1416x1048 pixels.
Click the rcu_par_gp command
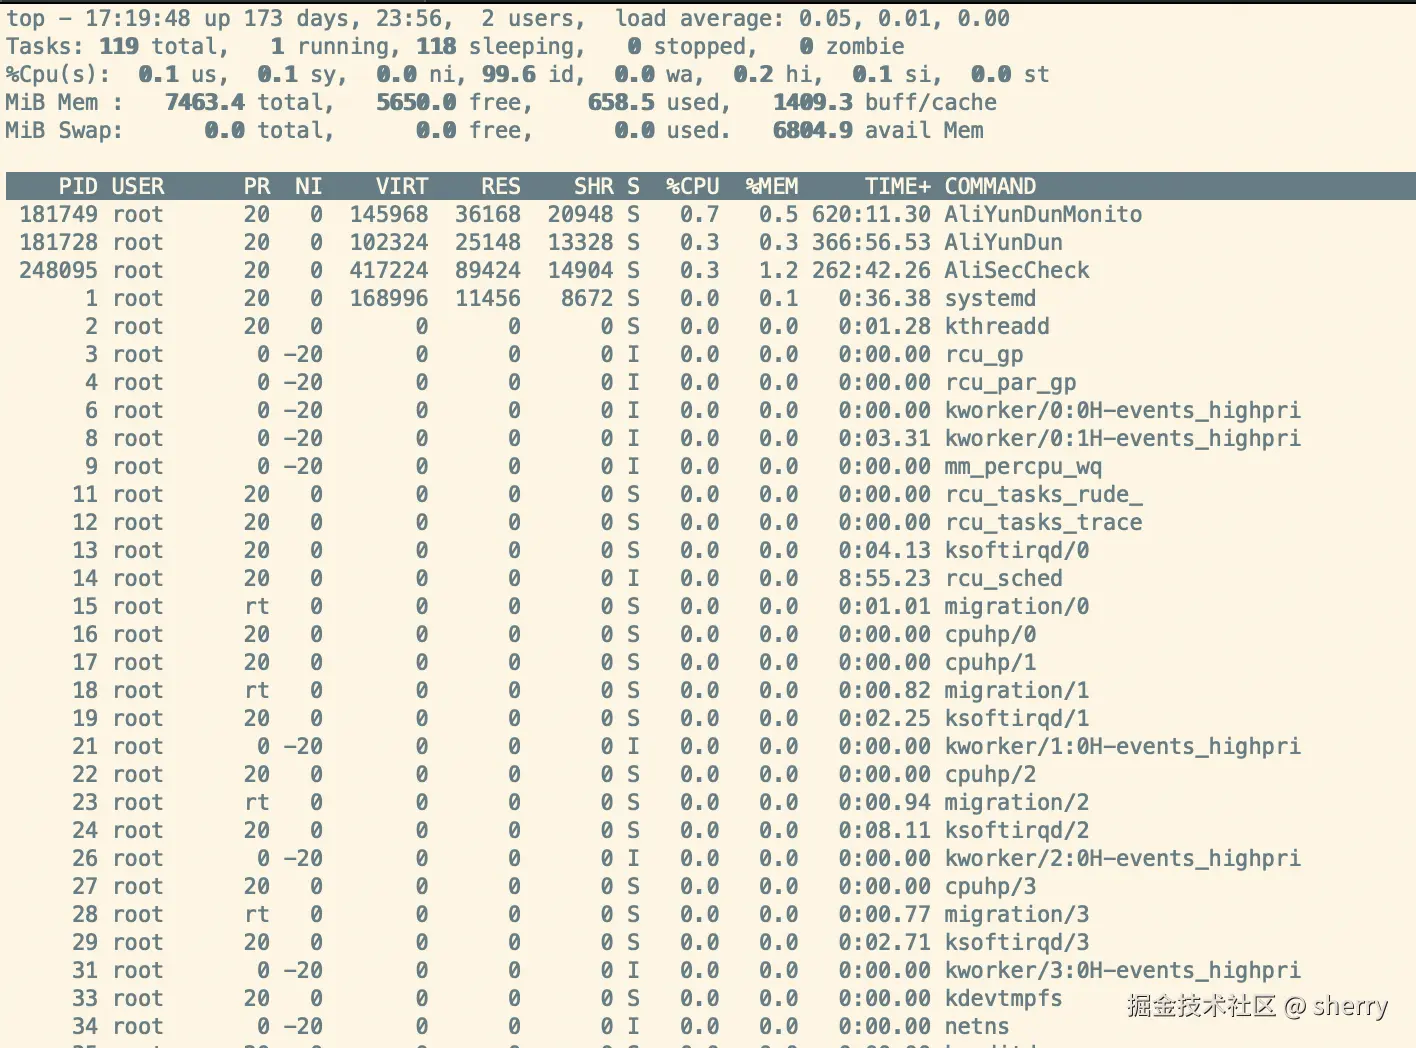(x=1011, y=382)
